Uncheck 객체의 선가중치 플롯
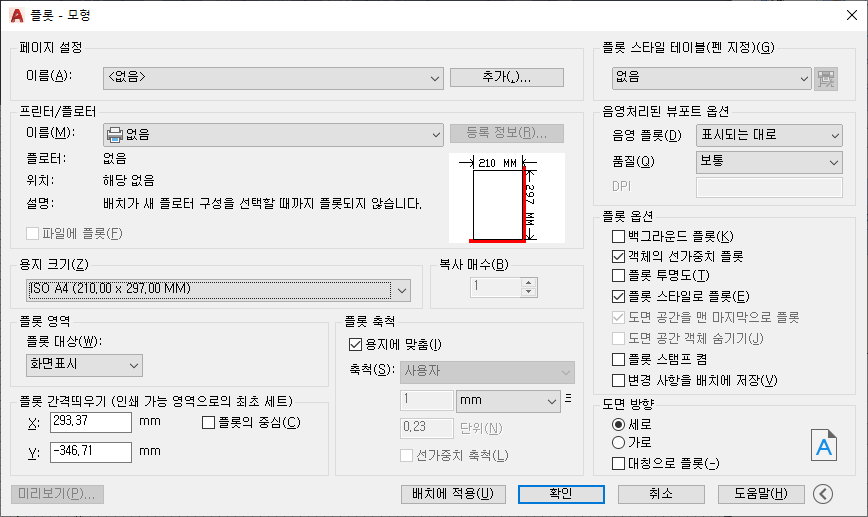This screenshot has width=868, height=517. 618,256
